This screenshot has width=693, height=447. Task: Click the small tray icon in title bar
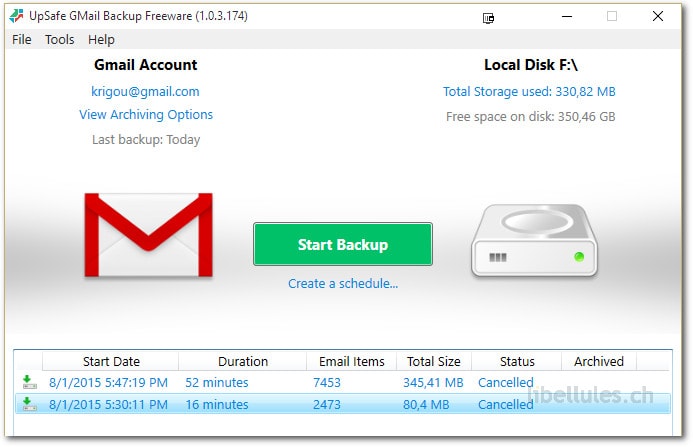coord(489,17)
